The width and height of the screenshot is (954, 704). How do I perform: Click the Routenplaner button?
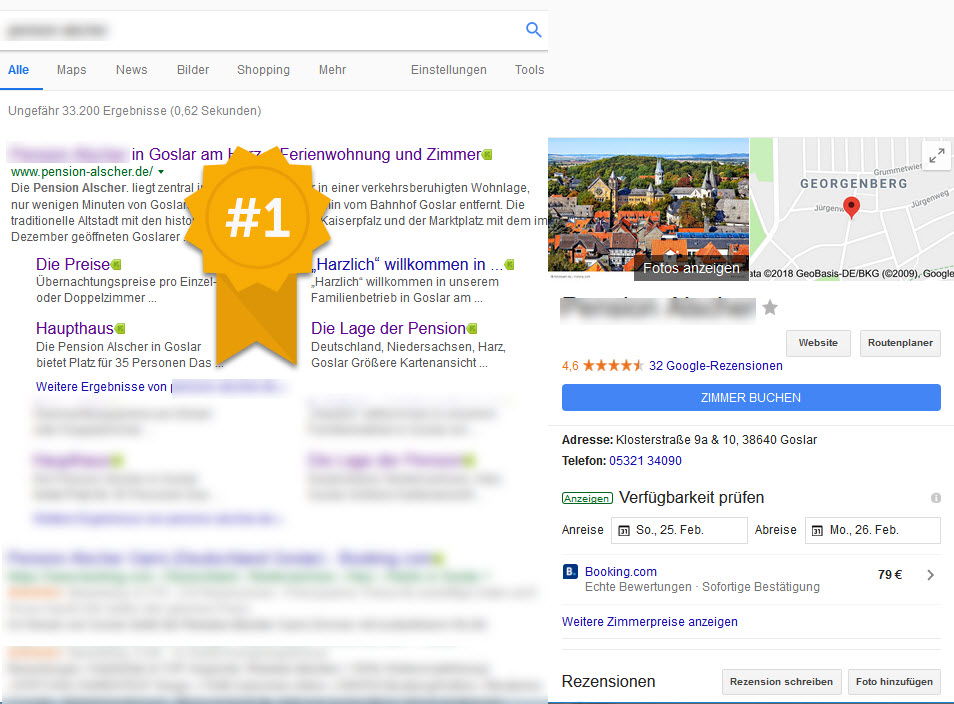(900, 343)
